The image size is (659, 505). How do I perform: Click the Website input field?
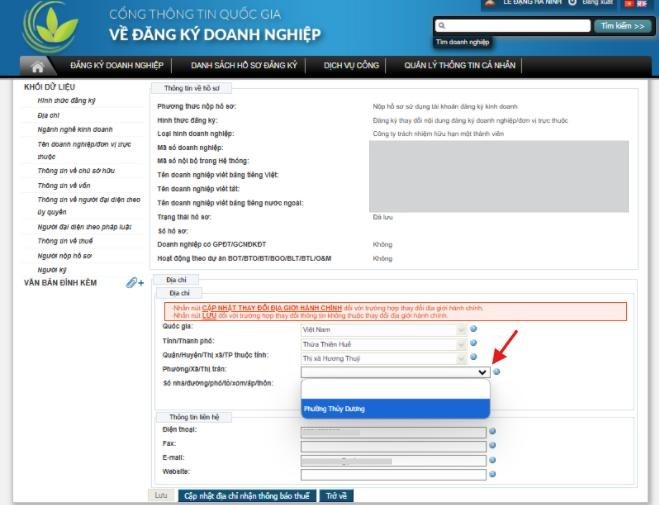[393, 473]
